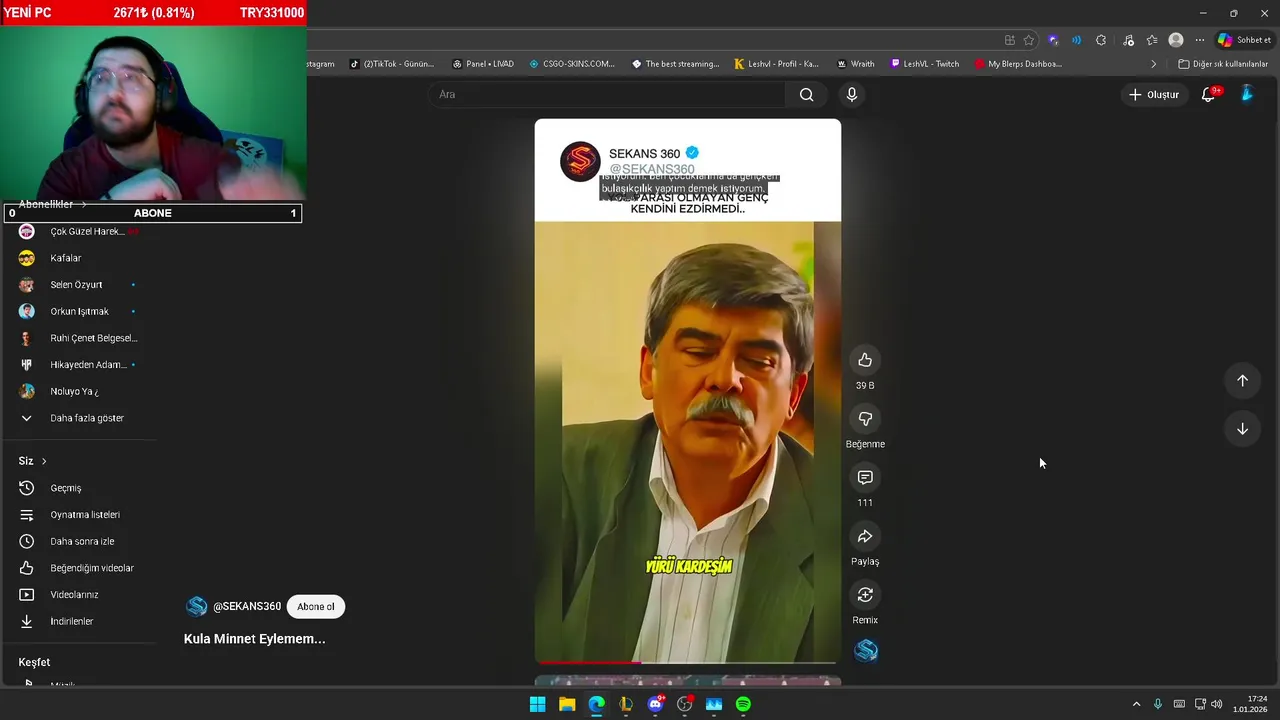The width and height of the screenshot is (1280, 720).
Task: Click the sound thumbnail below Remix
Action: (x=866, y=651)
